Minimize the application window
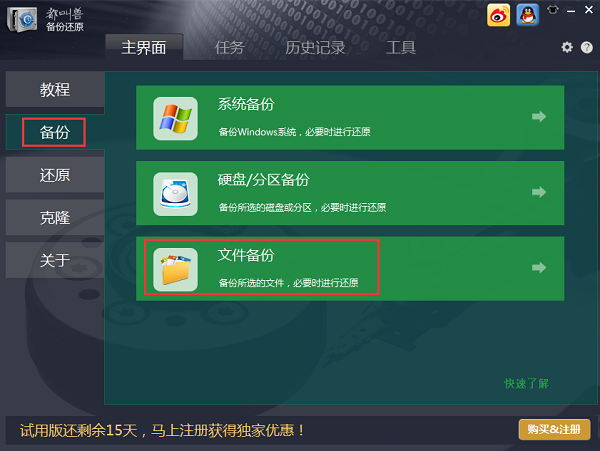 [571, 11]
